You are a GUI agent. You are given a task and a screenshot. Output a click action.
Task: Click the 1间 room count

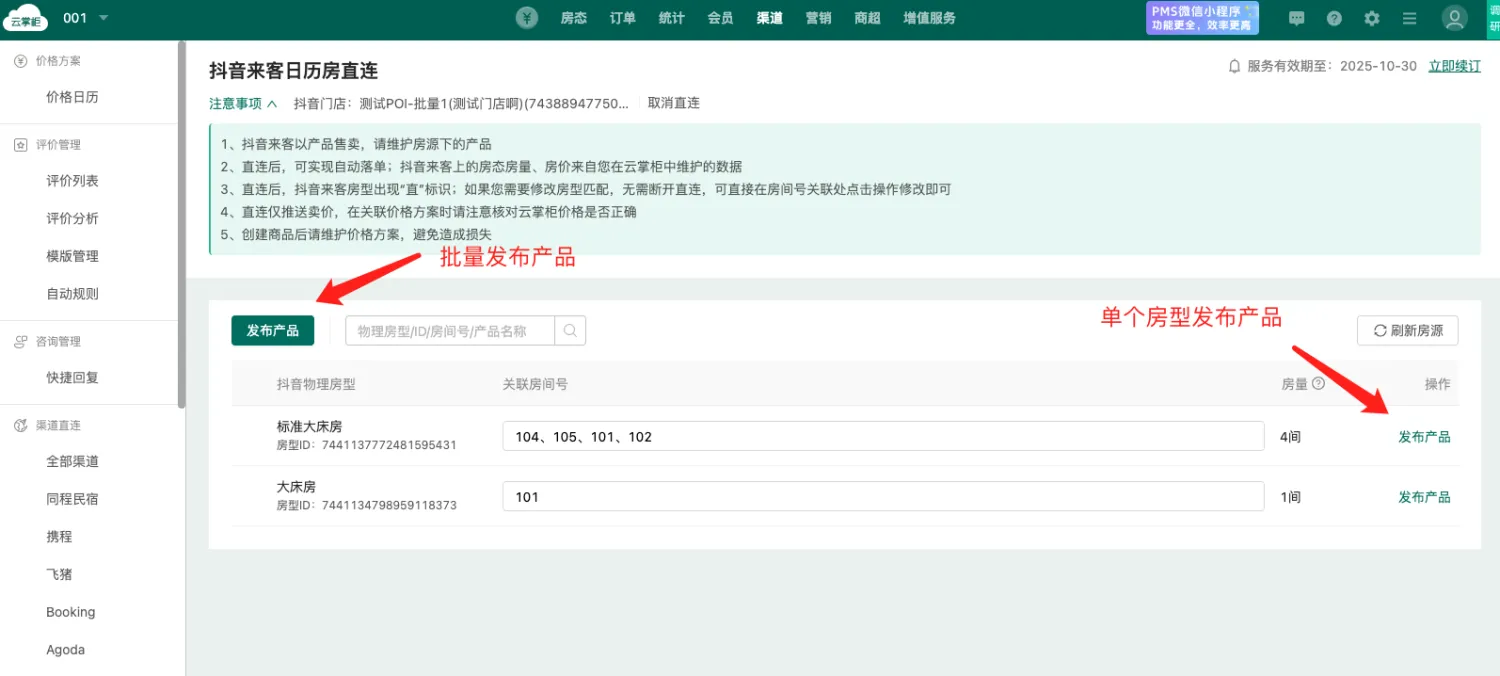(1291, 497)
